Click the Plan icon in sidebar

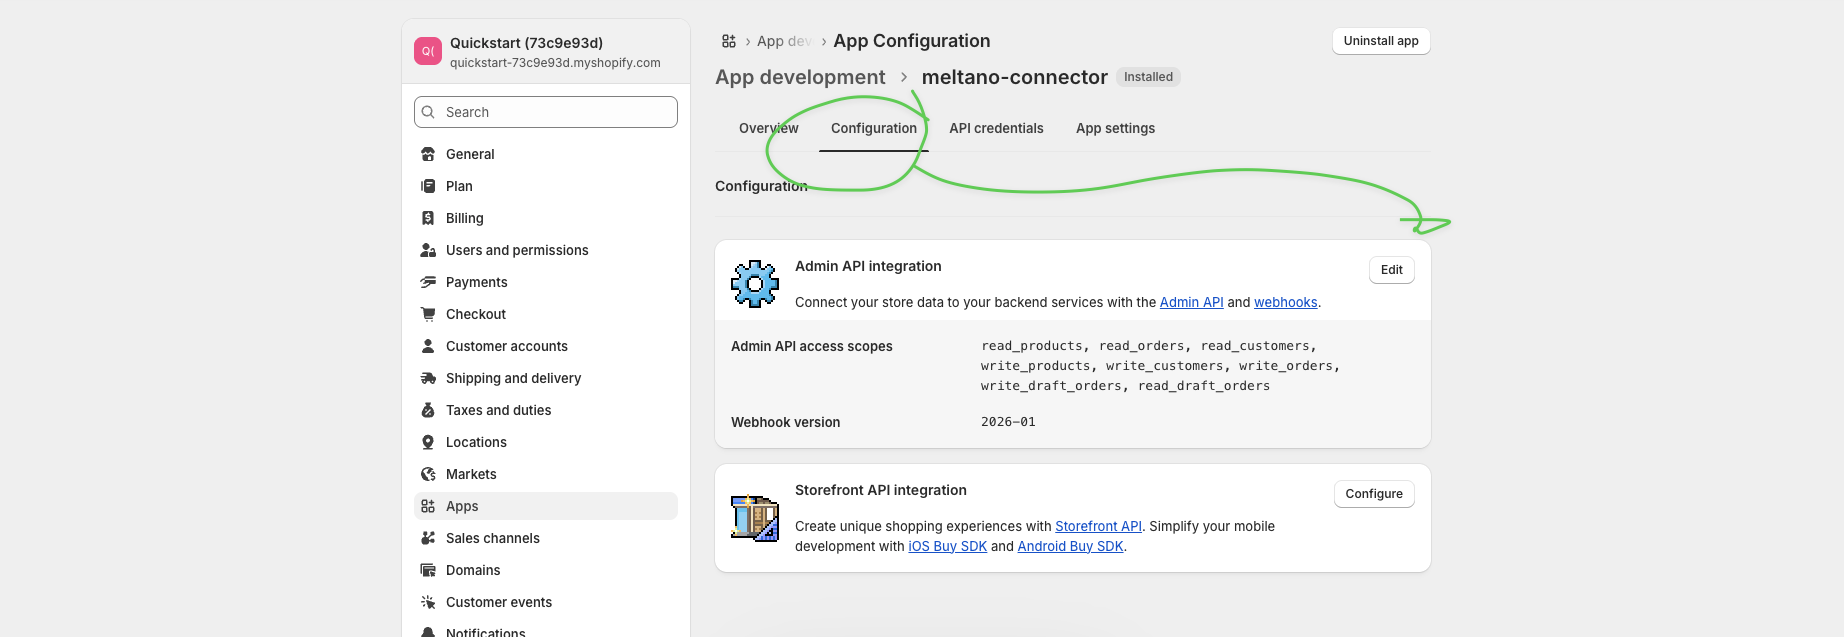click(428, 186)
